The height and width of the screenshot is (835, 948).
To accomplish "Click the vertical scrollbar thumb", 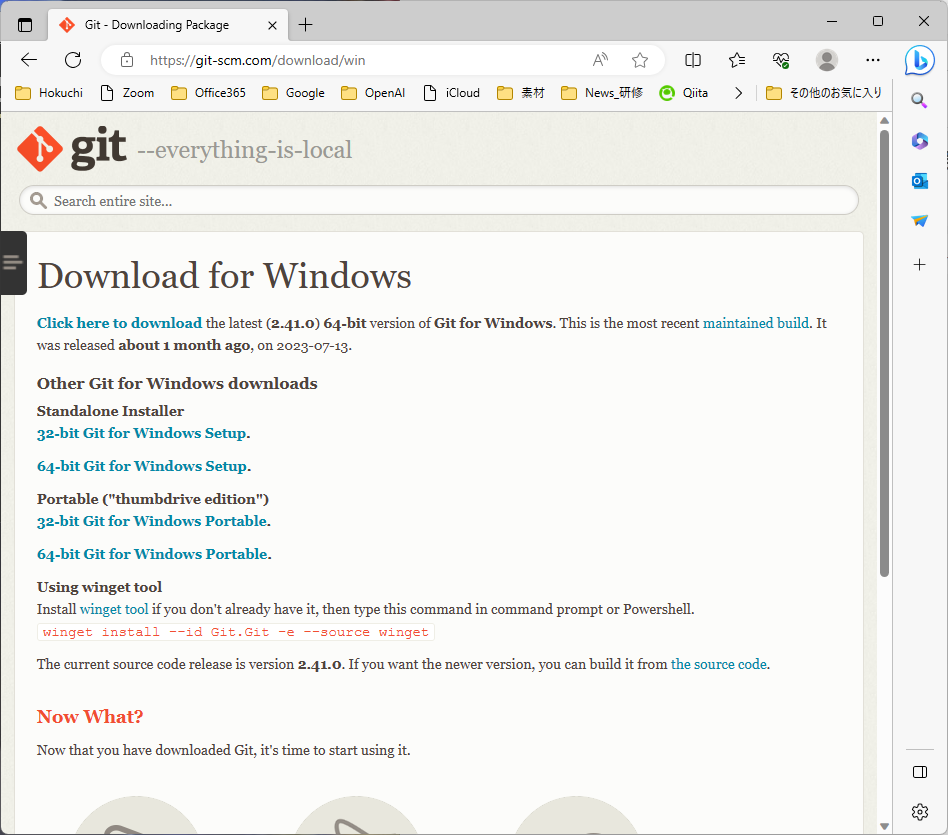I will (885, 353).
